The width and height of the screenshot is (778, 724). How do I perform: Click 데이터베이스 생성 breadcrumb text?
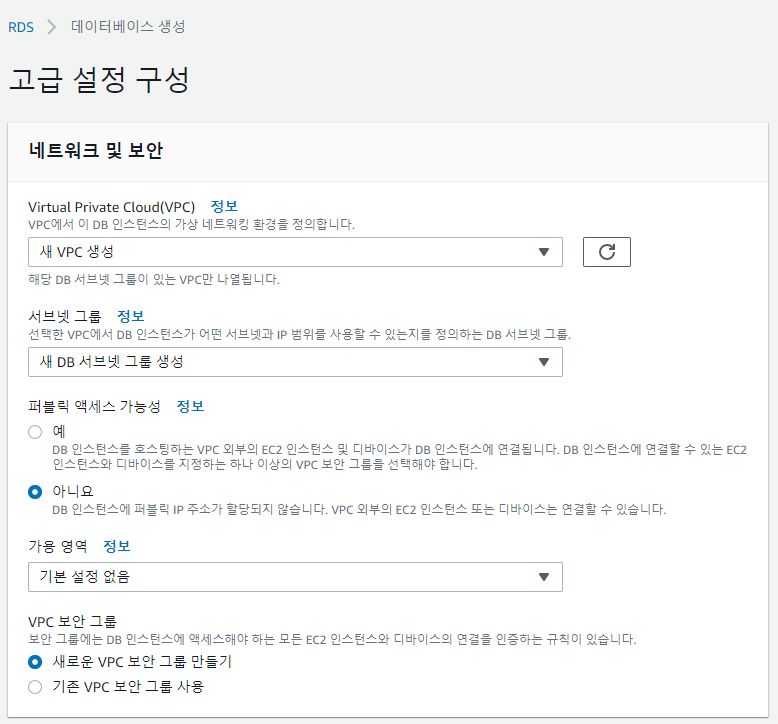pyautogui.click(x=128, y=26)
